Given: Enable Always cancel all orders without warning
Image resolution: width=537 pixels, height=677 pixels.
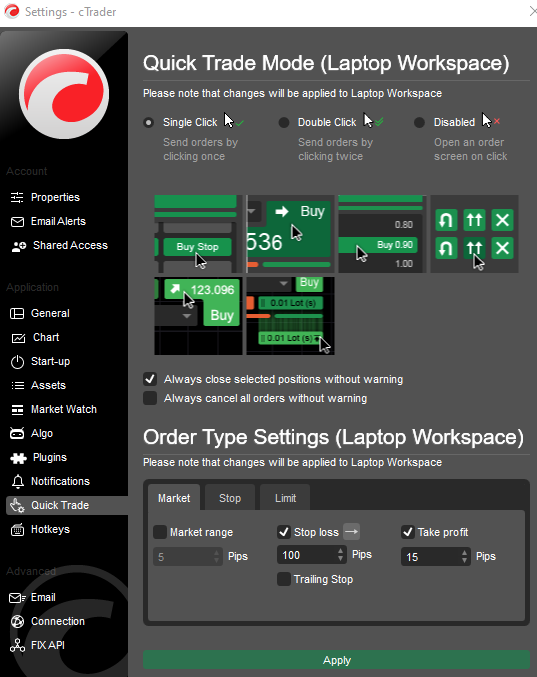Looking at the screenshot, I should click(x=150, y=398).
